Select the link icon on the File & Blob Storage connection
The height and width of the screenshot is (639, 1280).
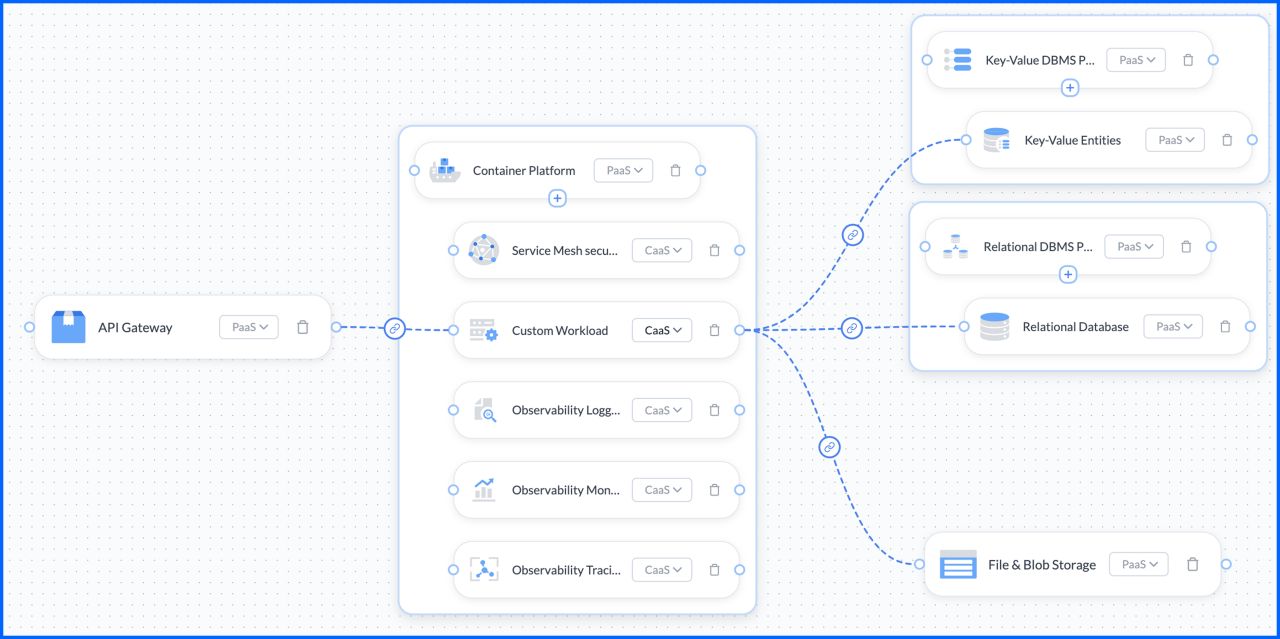click(x=829, y=447)
